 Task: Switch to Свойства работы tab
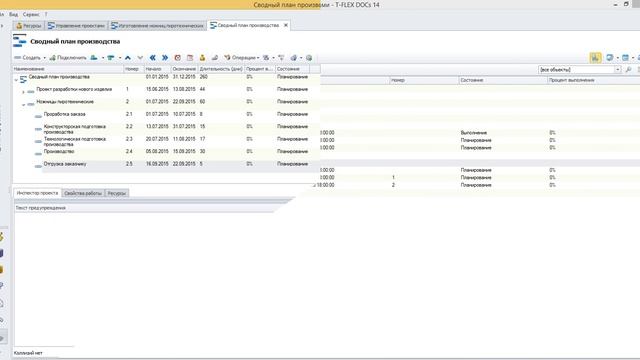(83, 193)
